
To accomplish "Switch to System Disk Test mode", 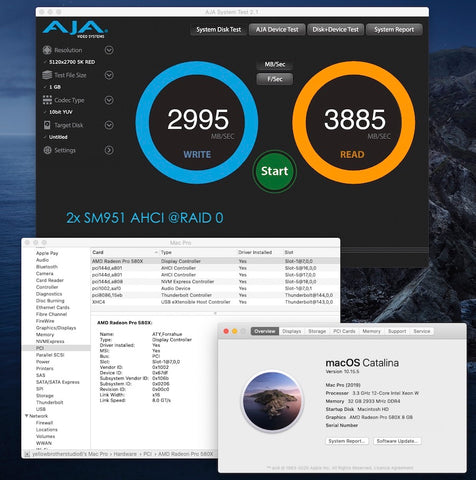I will point(219,30).
